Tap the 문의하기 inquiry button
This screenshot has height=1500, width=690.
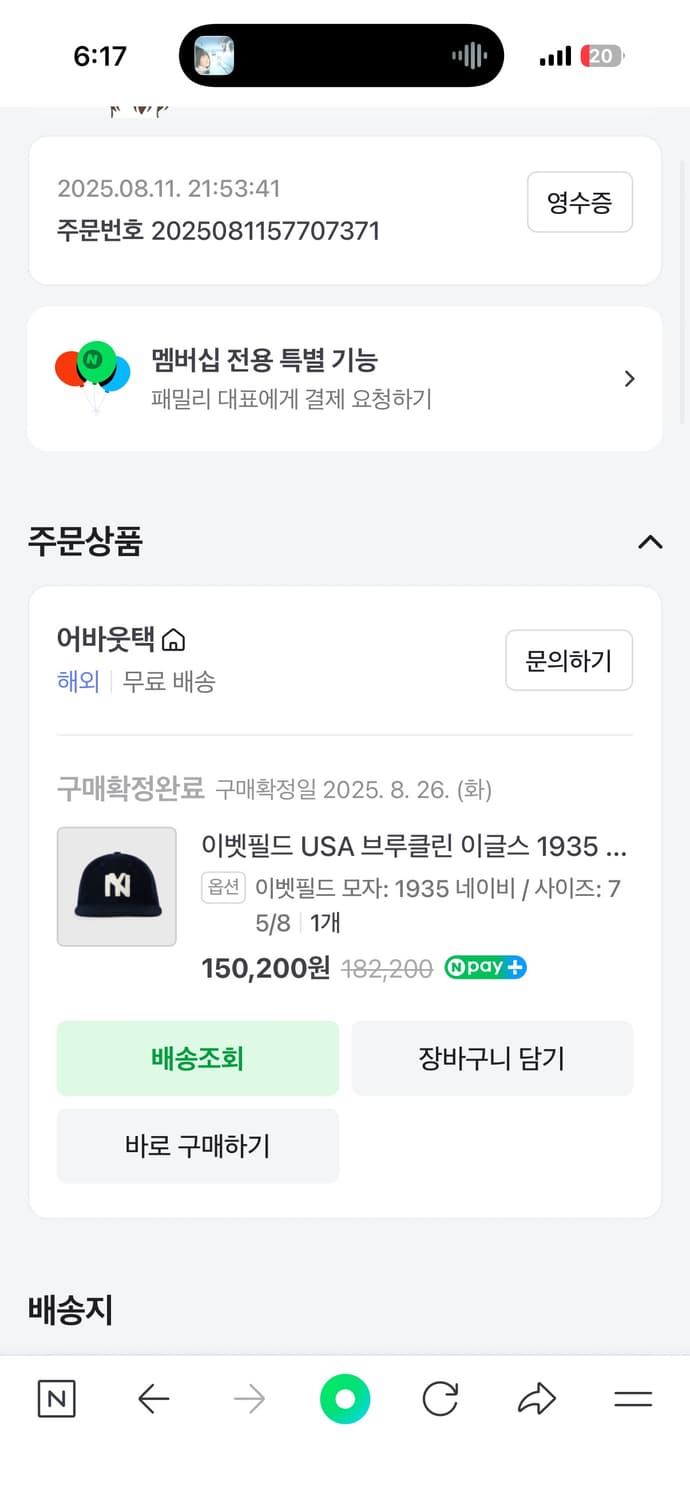point(569,660)
